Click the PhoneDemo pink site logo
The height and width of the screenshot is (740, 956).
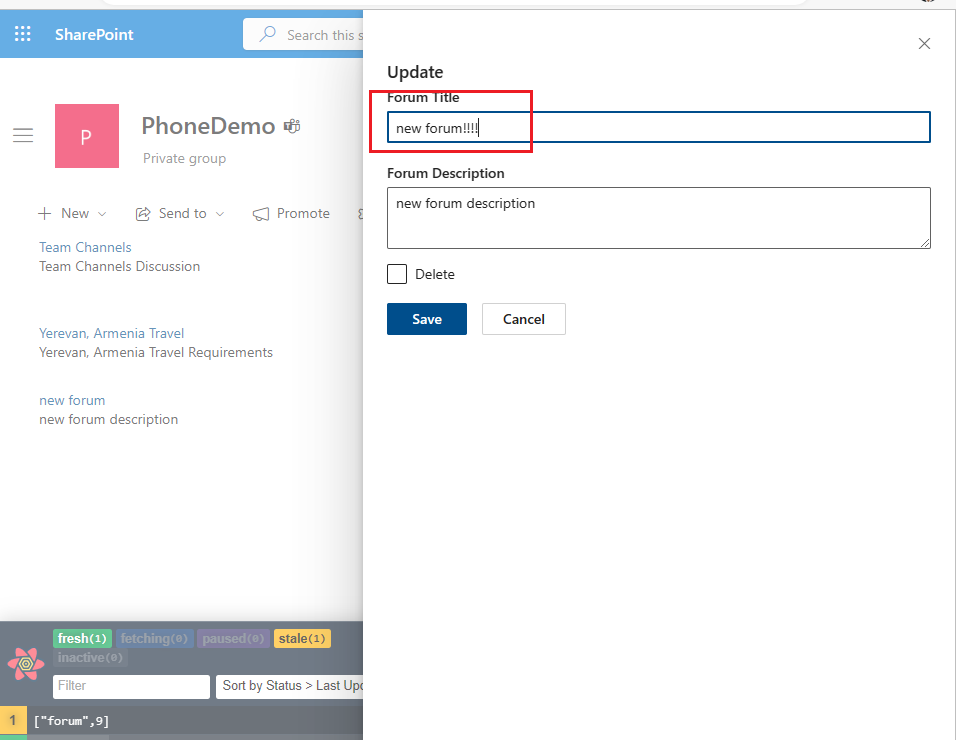[87, 136]
